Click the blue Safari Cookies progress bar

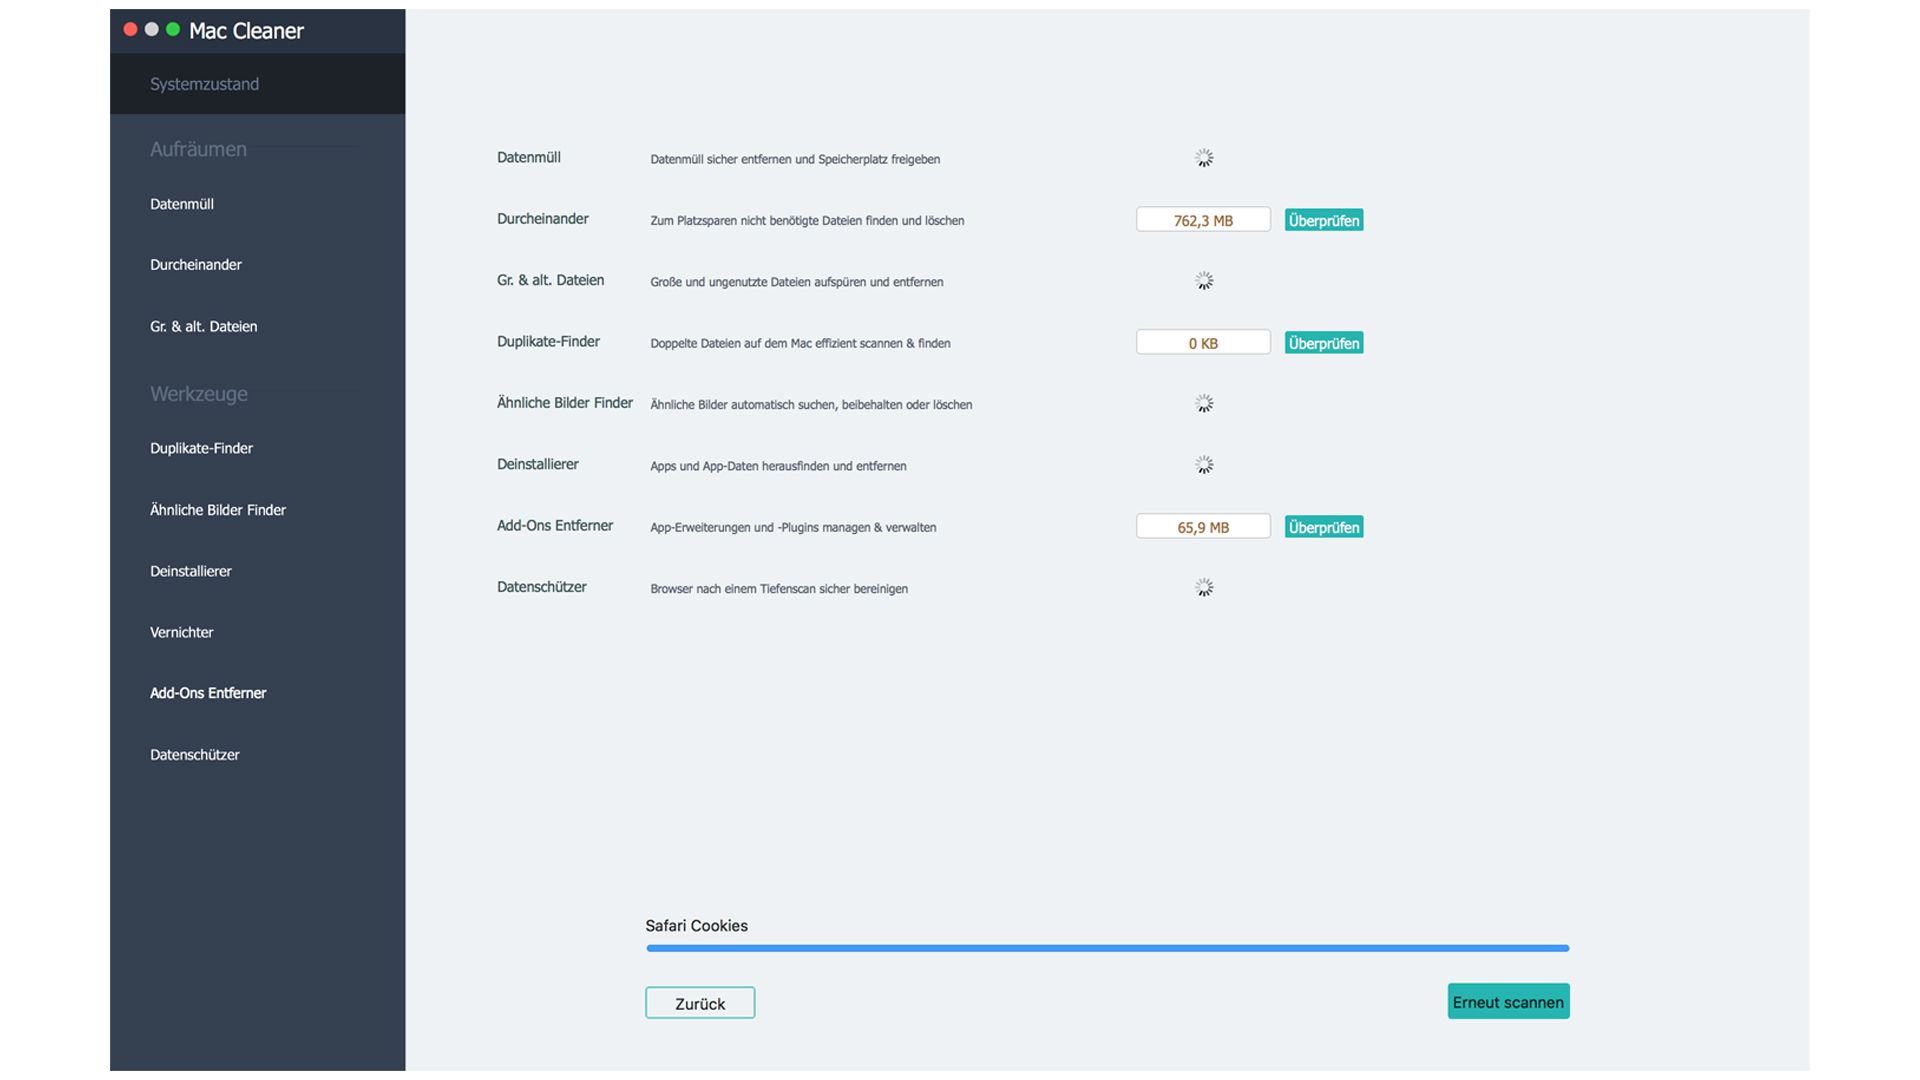[x=1107, y=948]
